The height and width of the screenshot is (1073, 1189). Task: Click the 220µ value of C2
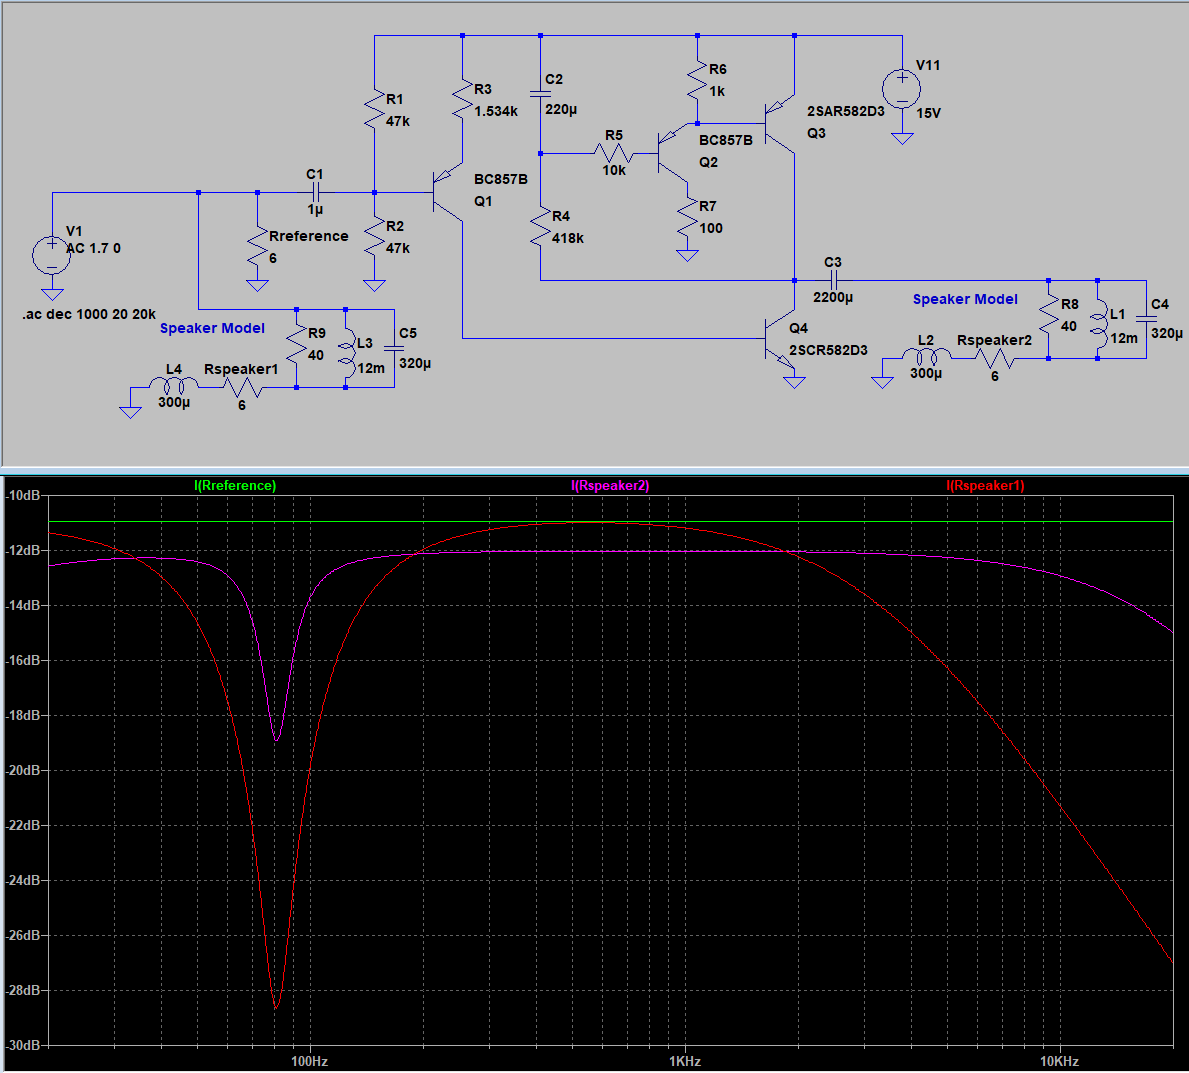pyautogui.click(x=561, y=110)
